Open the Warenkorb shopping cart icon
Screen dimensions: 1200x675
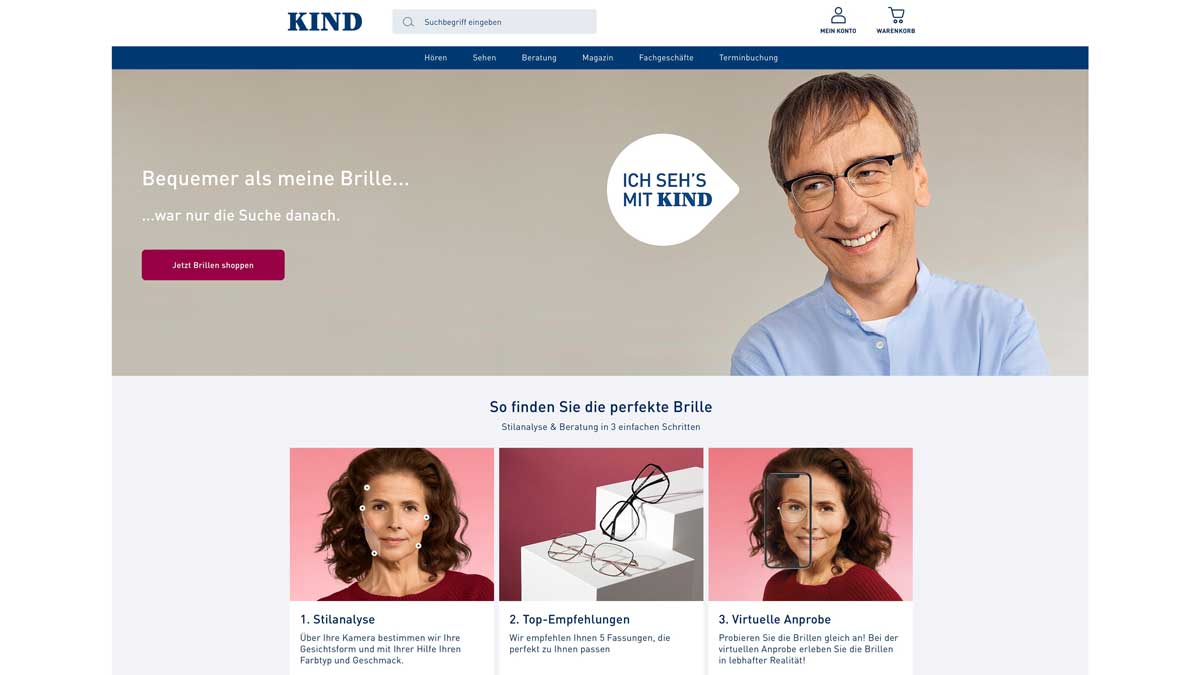(x=896, y=20)
